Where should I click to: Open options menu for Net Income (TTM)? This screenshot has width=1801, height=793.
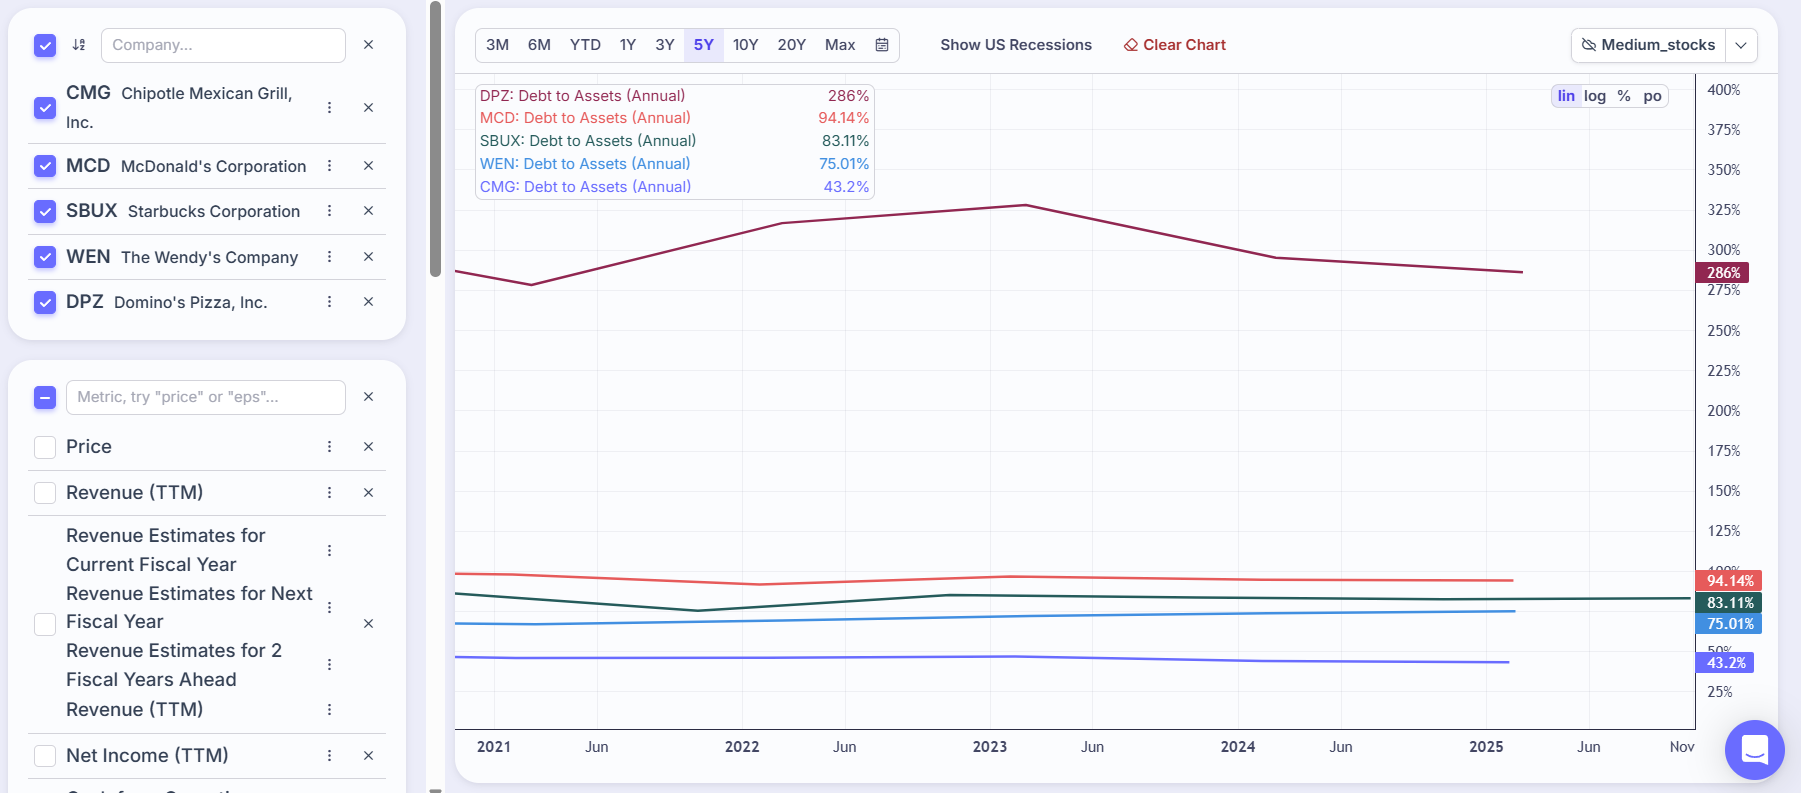coord(329,756)
